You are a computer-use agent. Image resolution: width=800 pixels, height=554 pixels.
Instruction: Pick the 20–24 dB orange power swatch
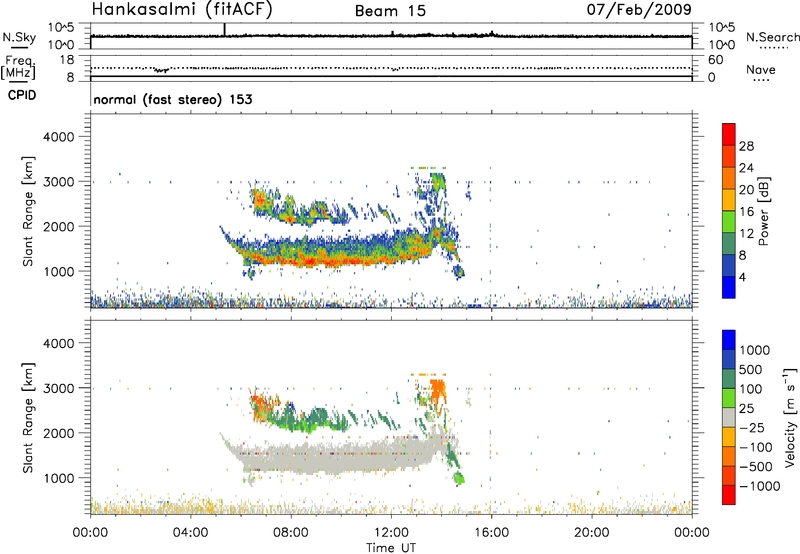[729, 179]
